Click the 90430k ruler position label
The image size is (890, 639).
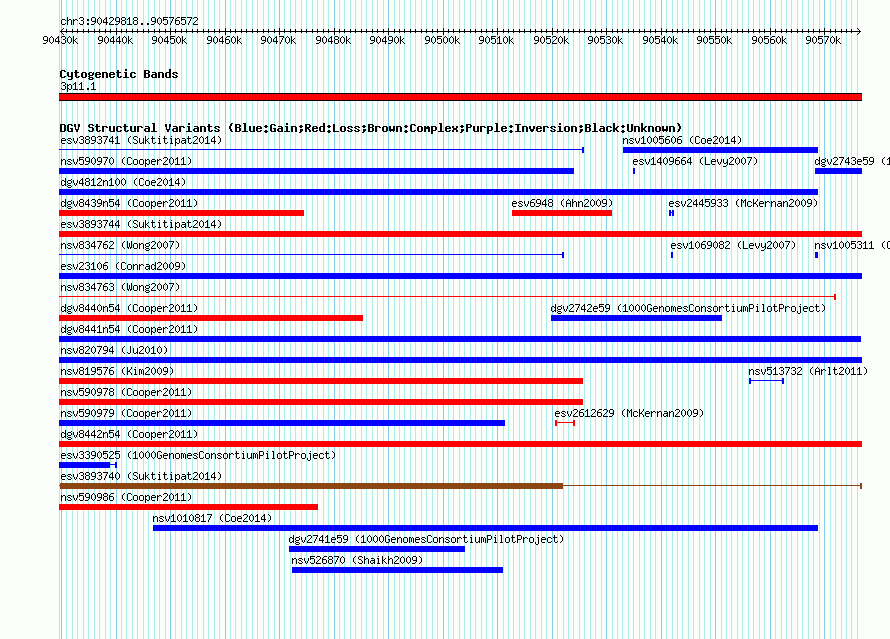pyautogui.click(x=60, y=40)
